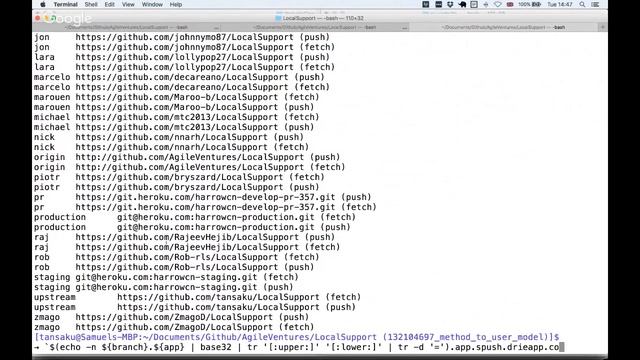Click the pr harrowcn-develop-pr-357 (fetch) line
Image resolution: width=640 pixels, height=360 pixels.
click(205, 207)
